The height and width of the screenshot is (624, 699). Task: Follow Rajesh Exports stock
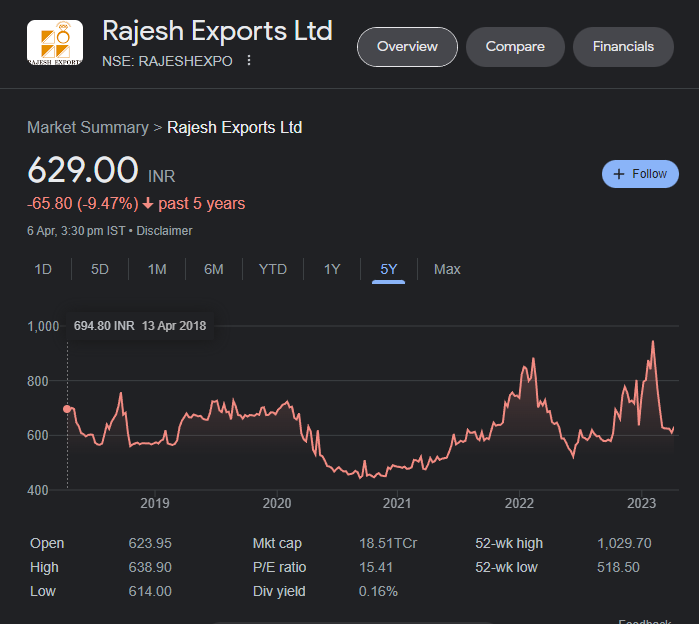click(x=640, y=174)
